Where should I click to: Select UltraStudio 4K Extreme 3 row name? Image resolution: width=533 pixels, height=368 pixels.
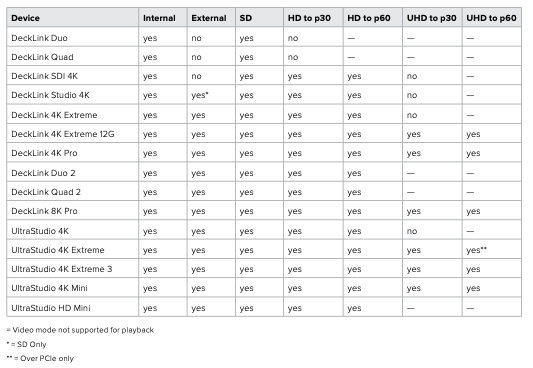pyautogui.click(x=62, y=269)
